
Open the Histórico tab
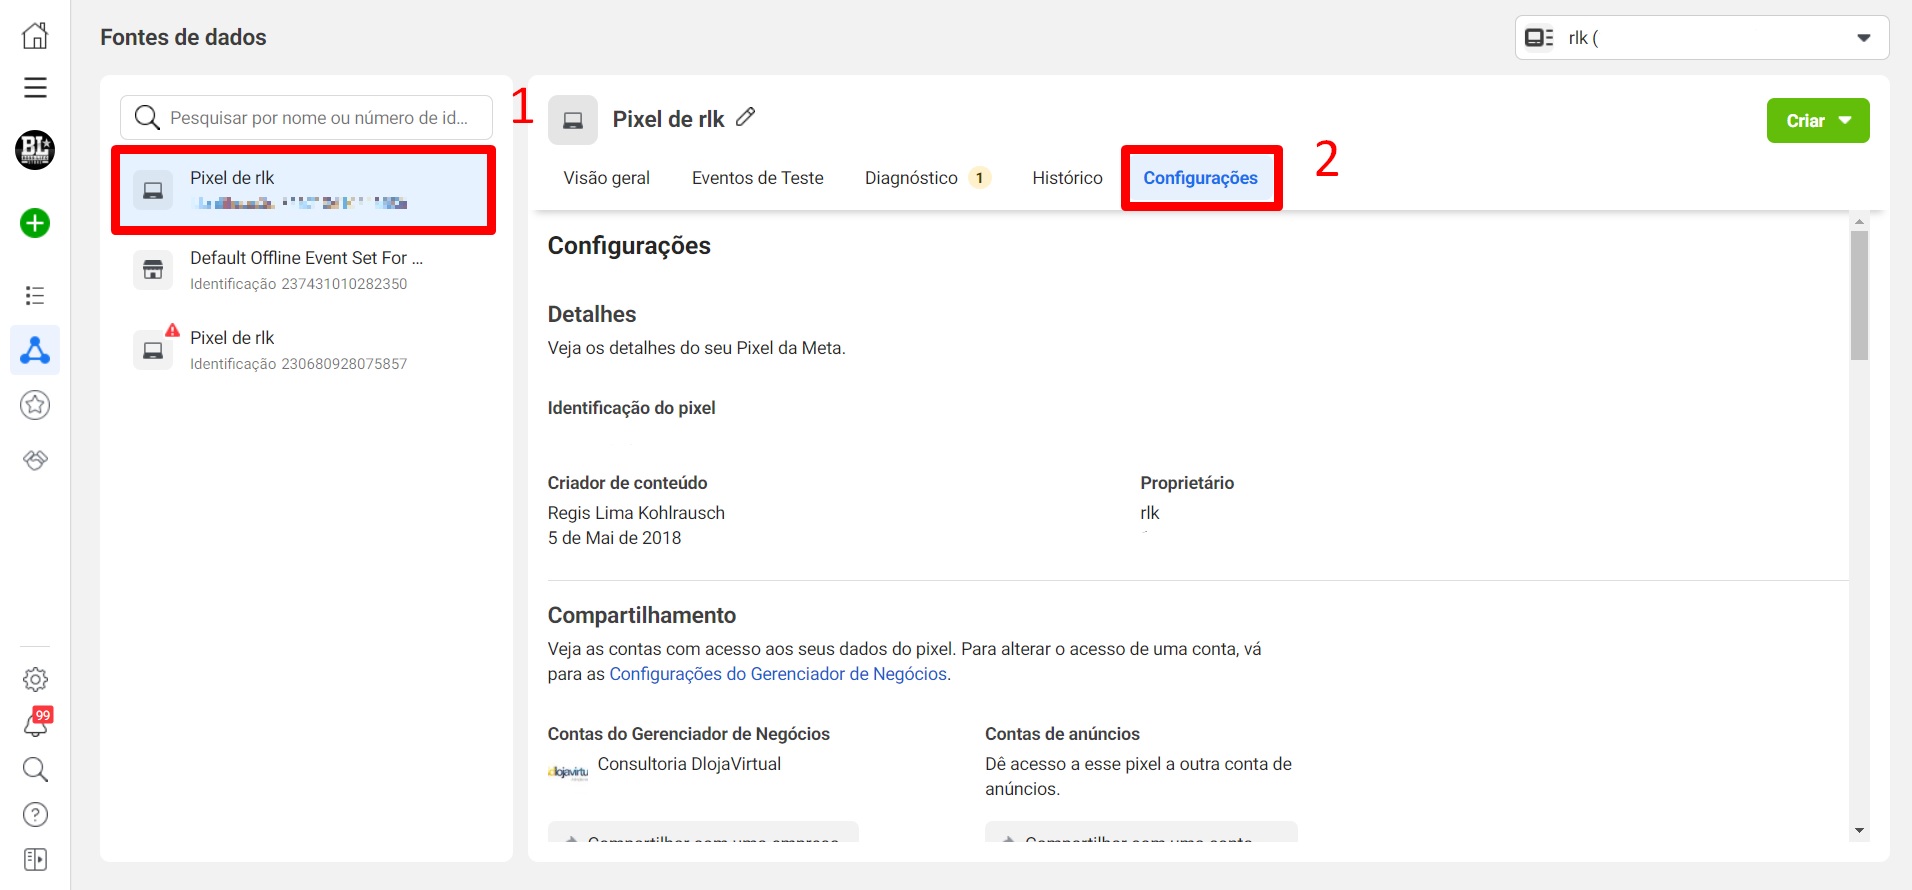click(x=1067, y=178)
